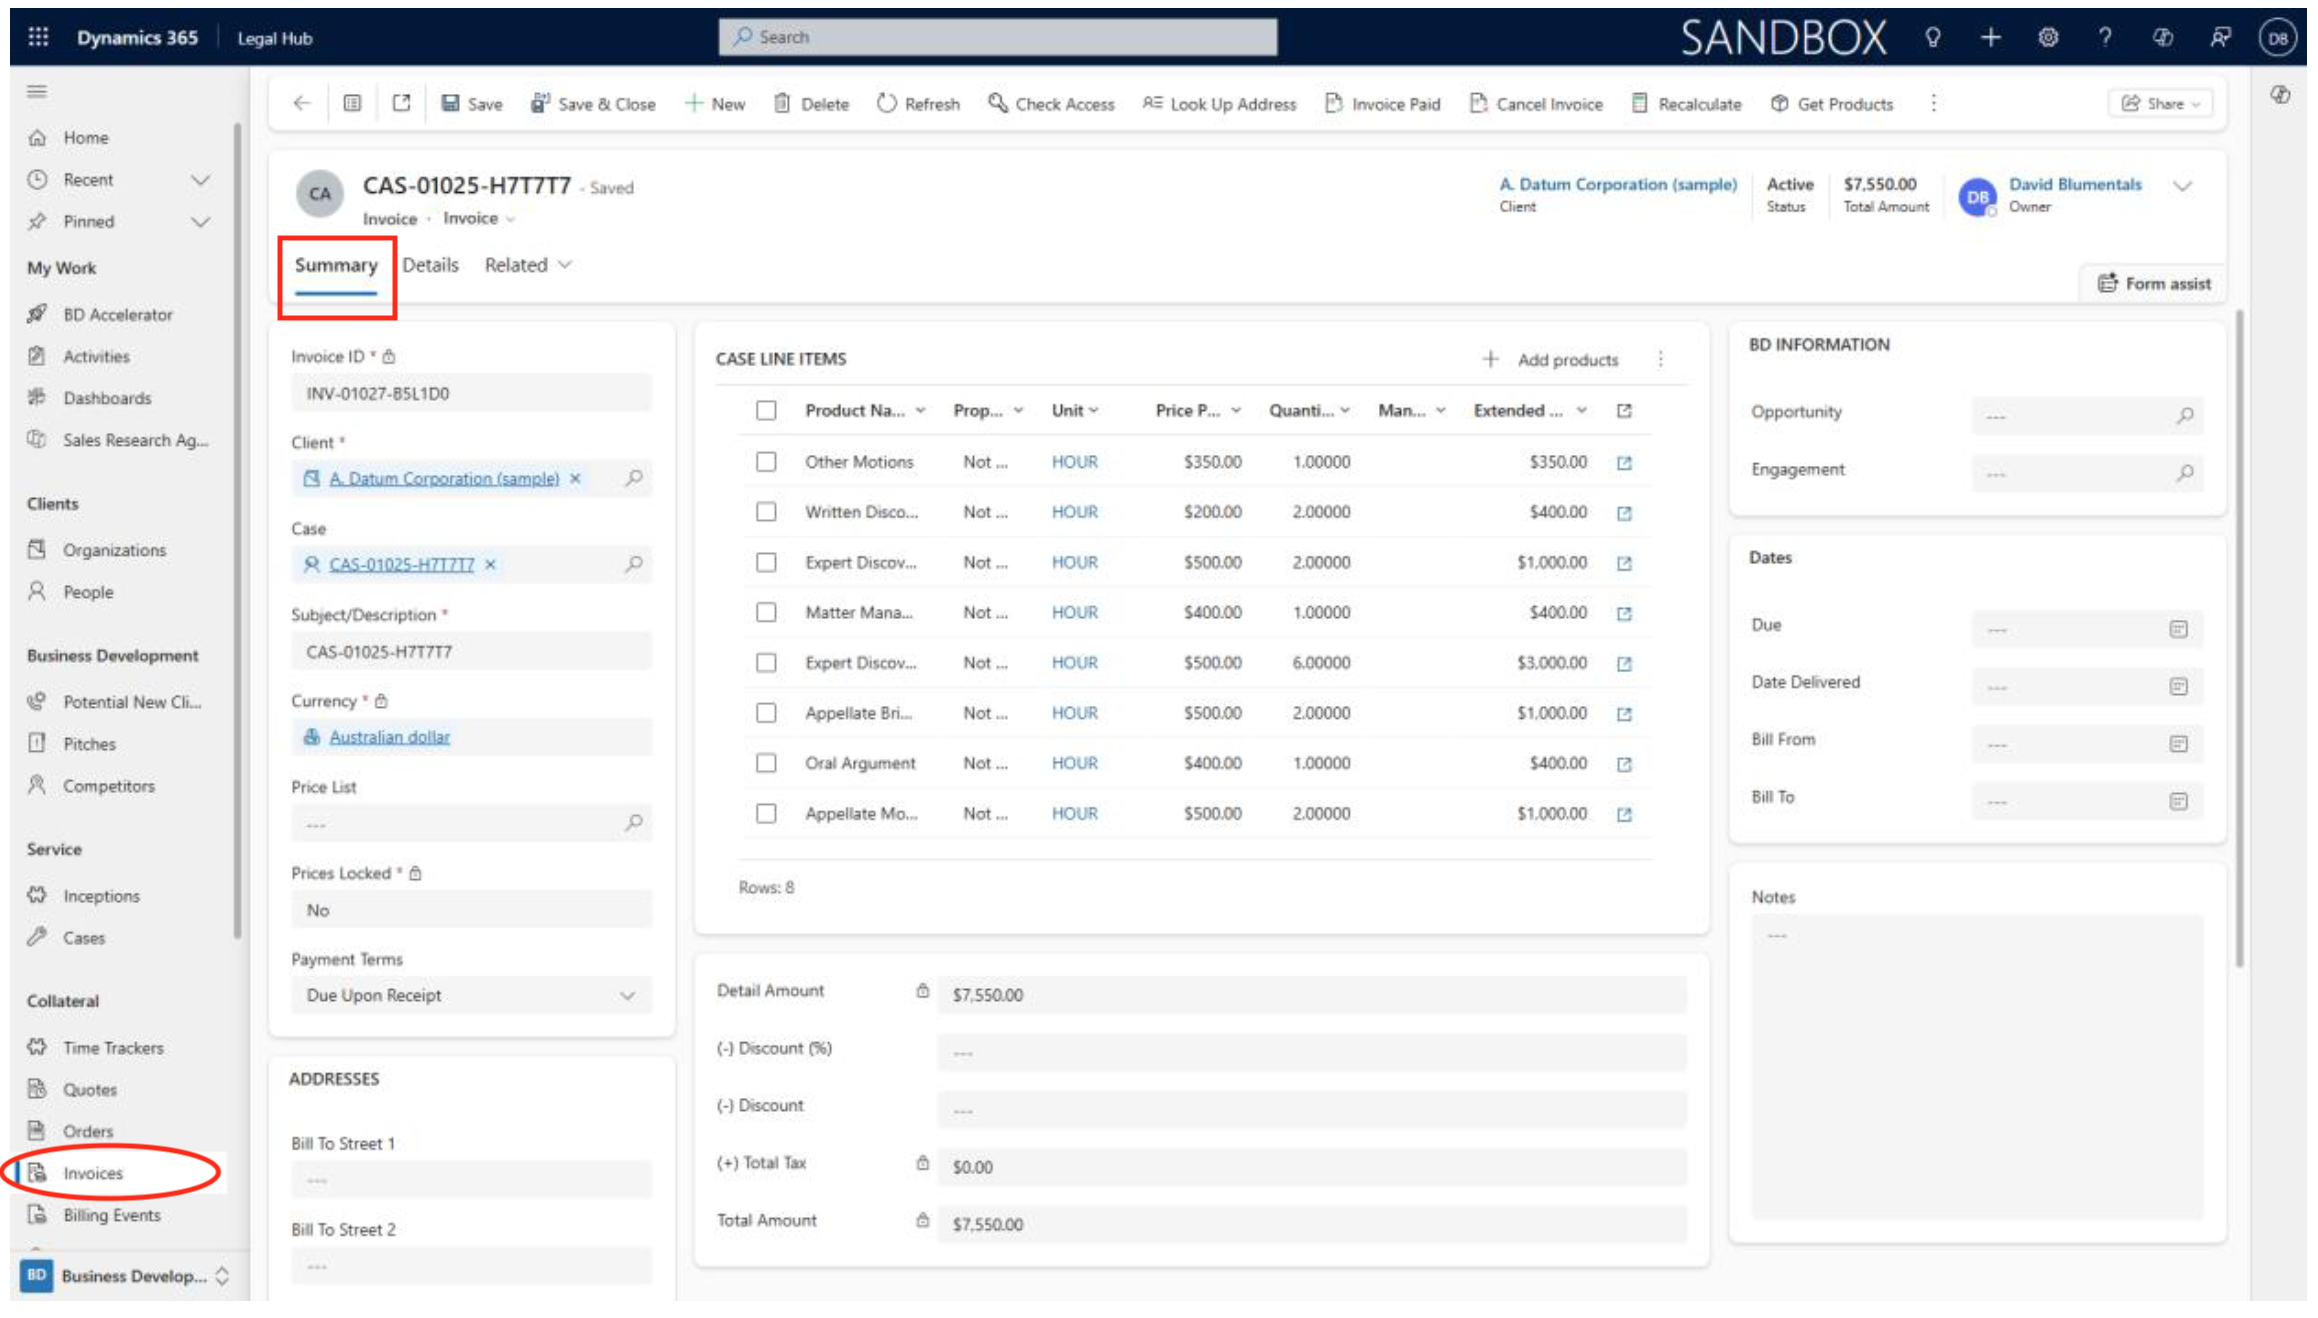Switch to the Details tab
Screen dimensions: 2318x1318
[x=430, y=265]
